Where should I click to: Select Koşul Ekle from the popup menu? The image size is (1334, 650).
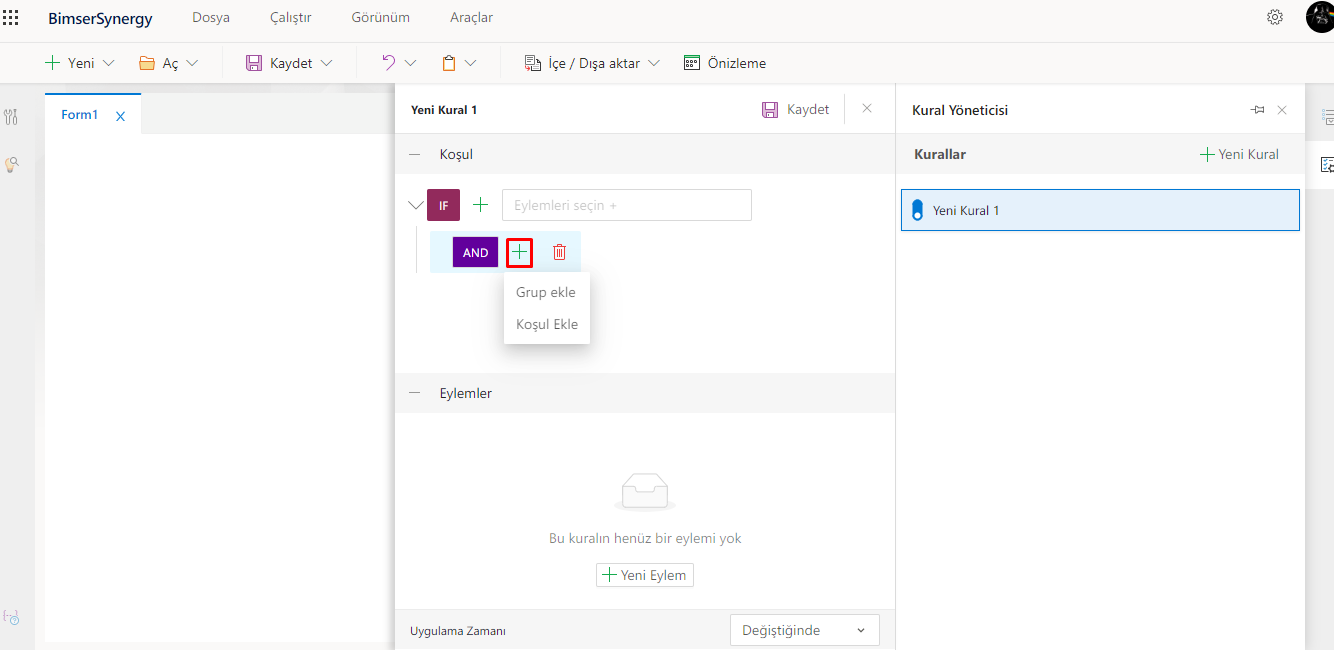coord(546,324)
